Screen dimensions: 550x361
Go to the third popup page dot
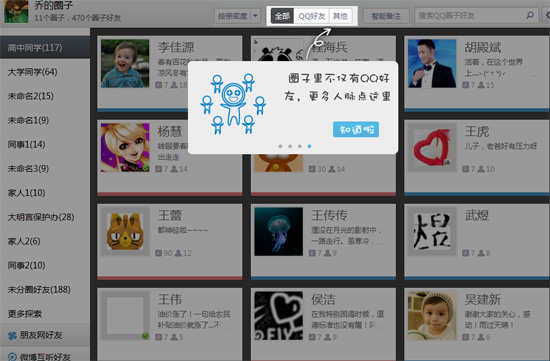pos(300,146)
